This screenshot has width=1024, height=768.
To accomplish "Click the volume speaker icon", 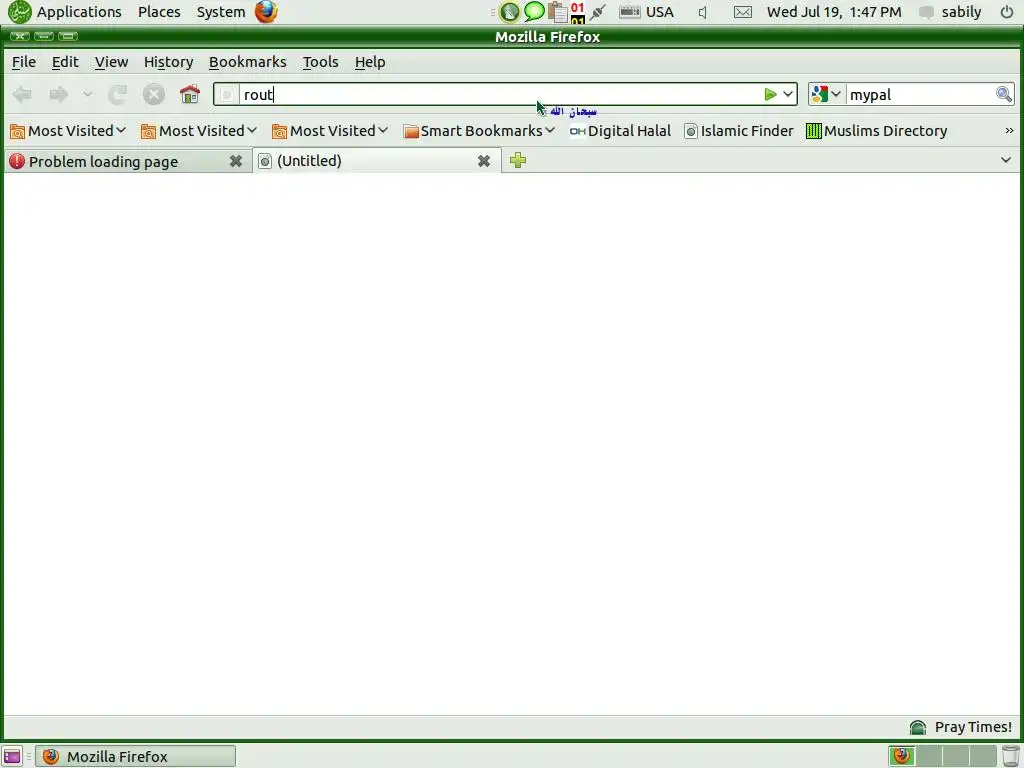I will [702, 12].
